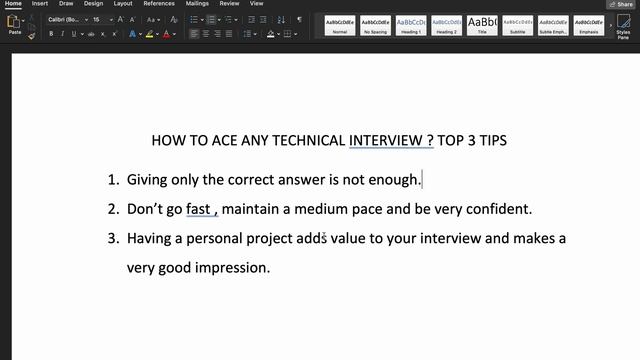This screenshot has width=640, height=360.
Task: Switch to the View tab
Action: point(256,4)
